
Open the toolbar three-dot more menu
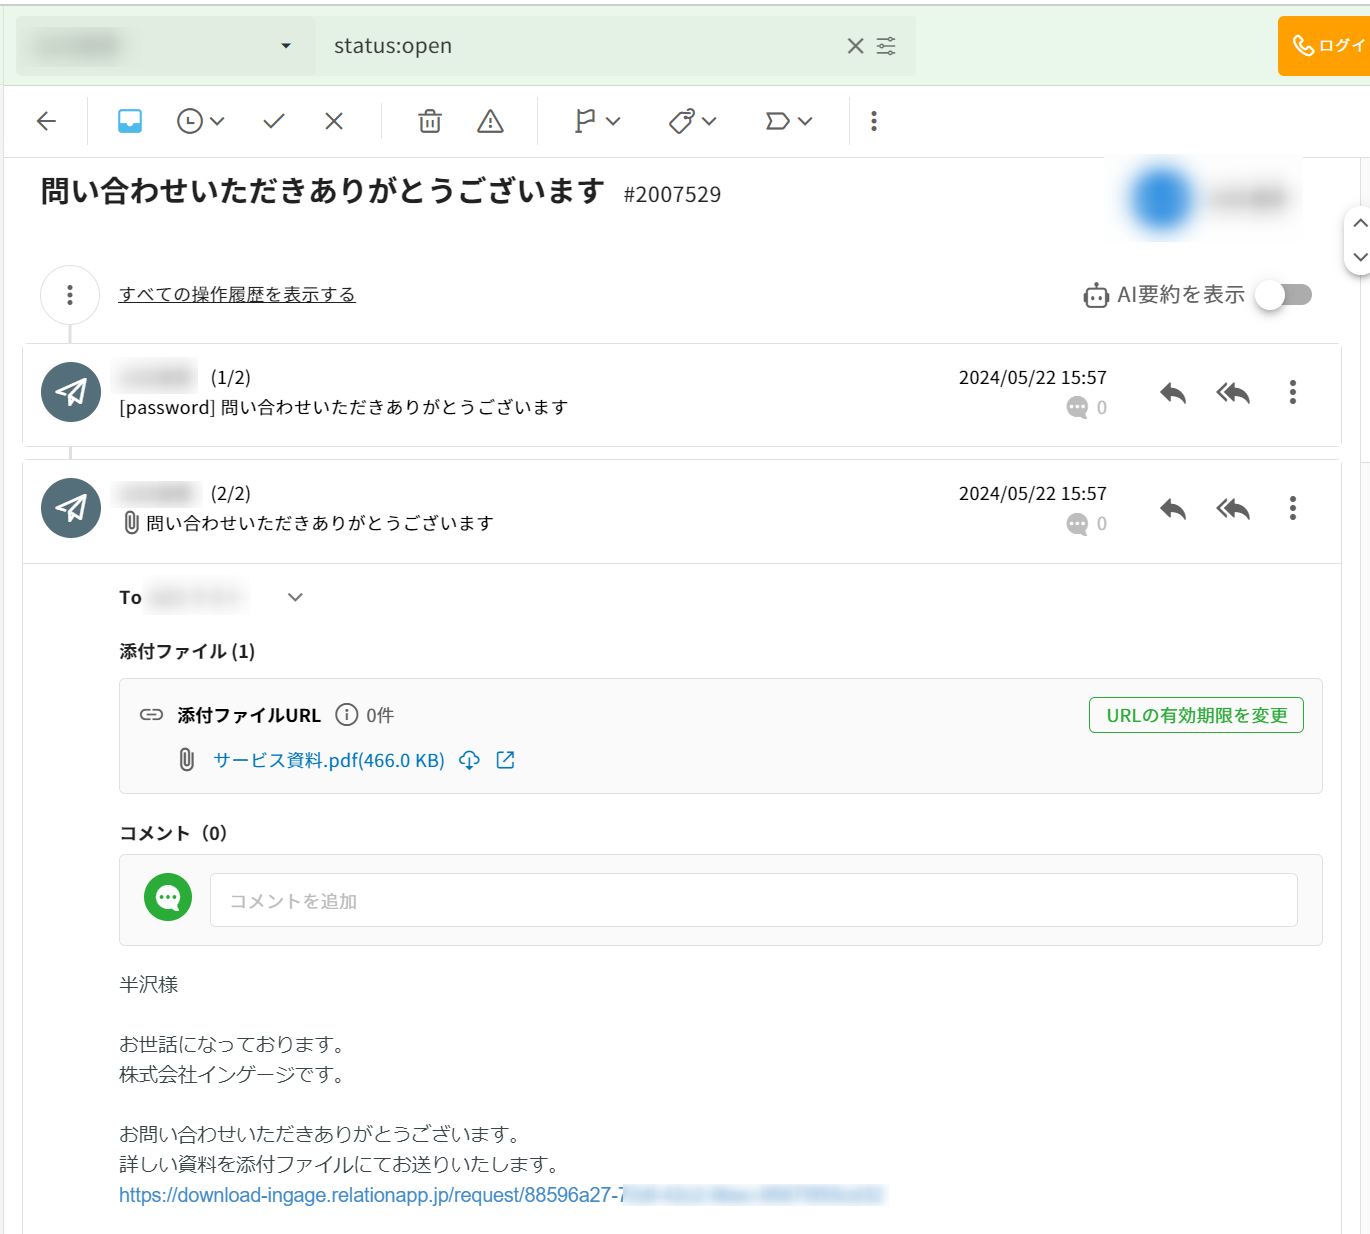(x=874, y=121)
